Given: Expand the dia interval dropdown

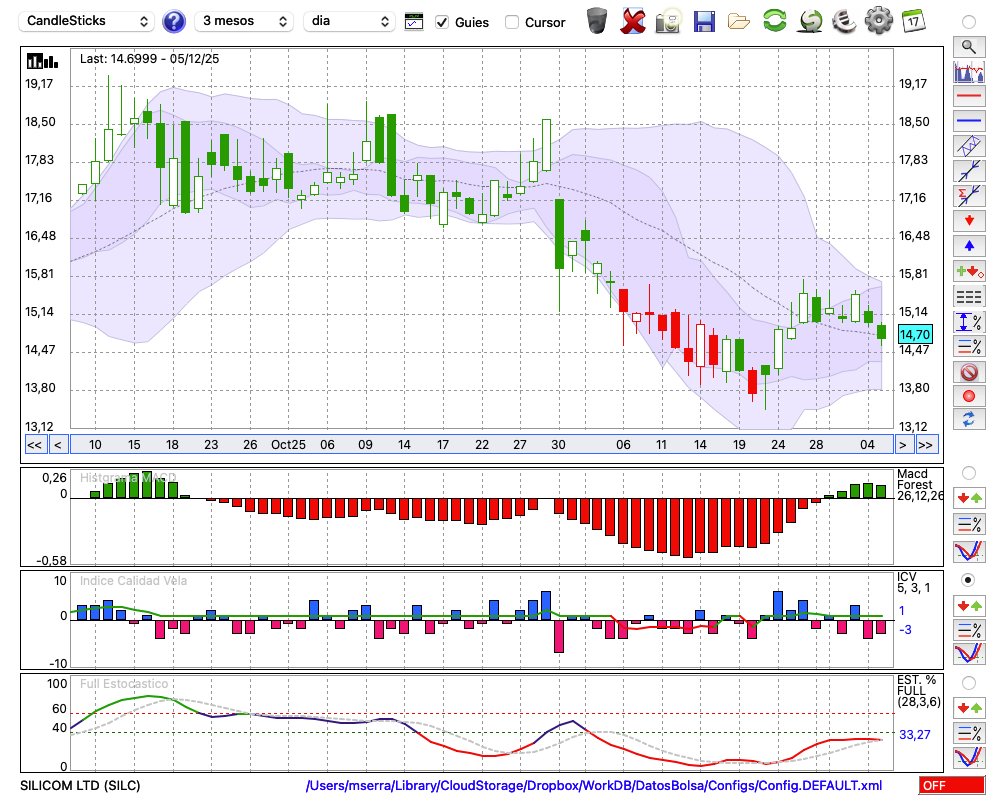Looking at the screenshot, I should pyautogui.click(x=349, y=21).
